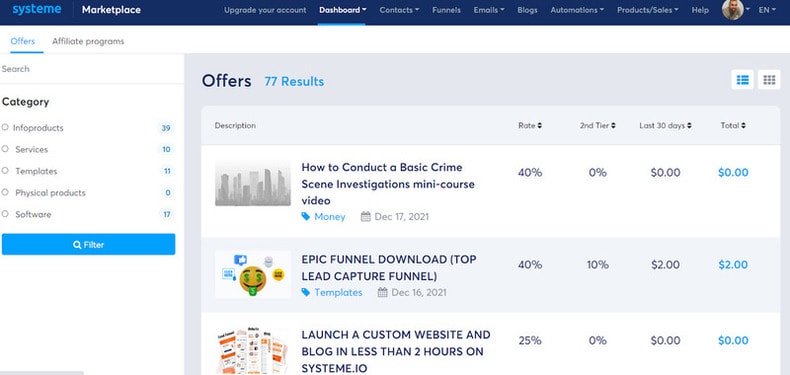Select the Physical products category radio
This screenshot has width=790, height=375.
5,192
